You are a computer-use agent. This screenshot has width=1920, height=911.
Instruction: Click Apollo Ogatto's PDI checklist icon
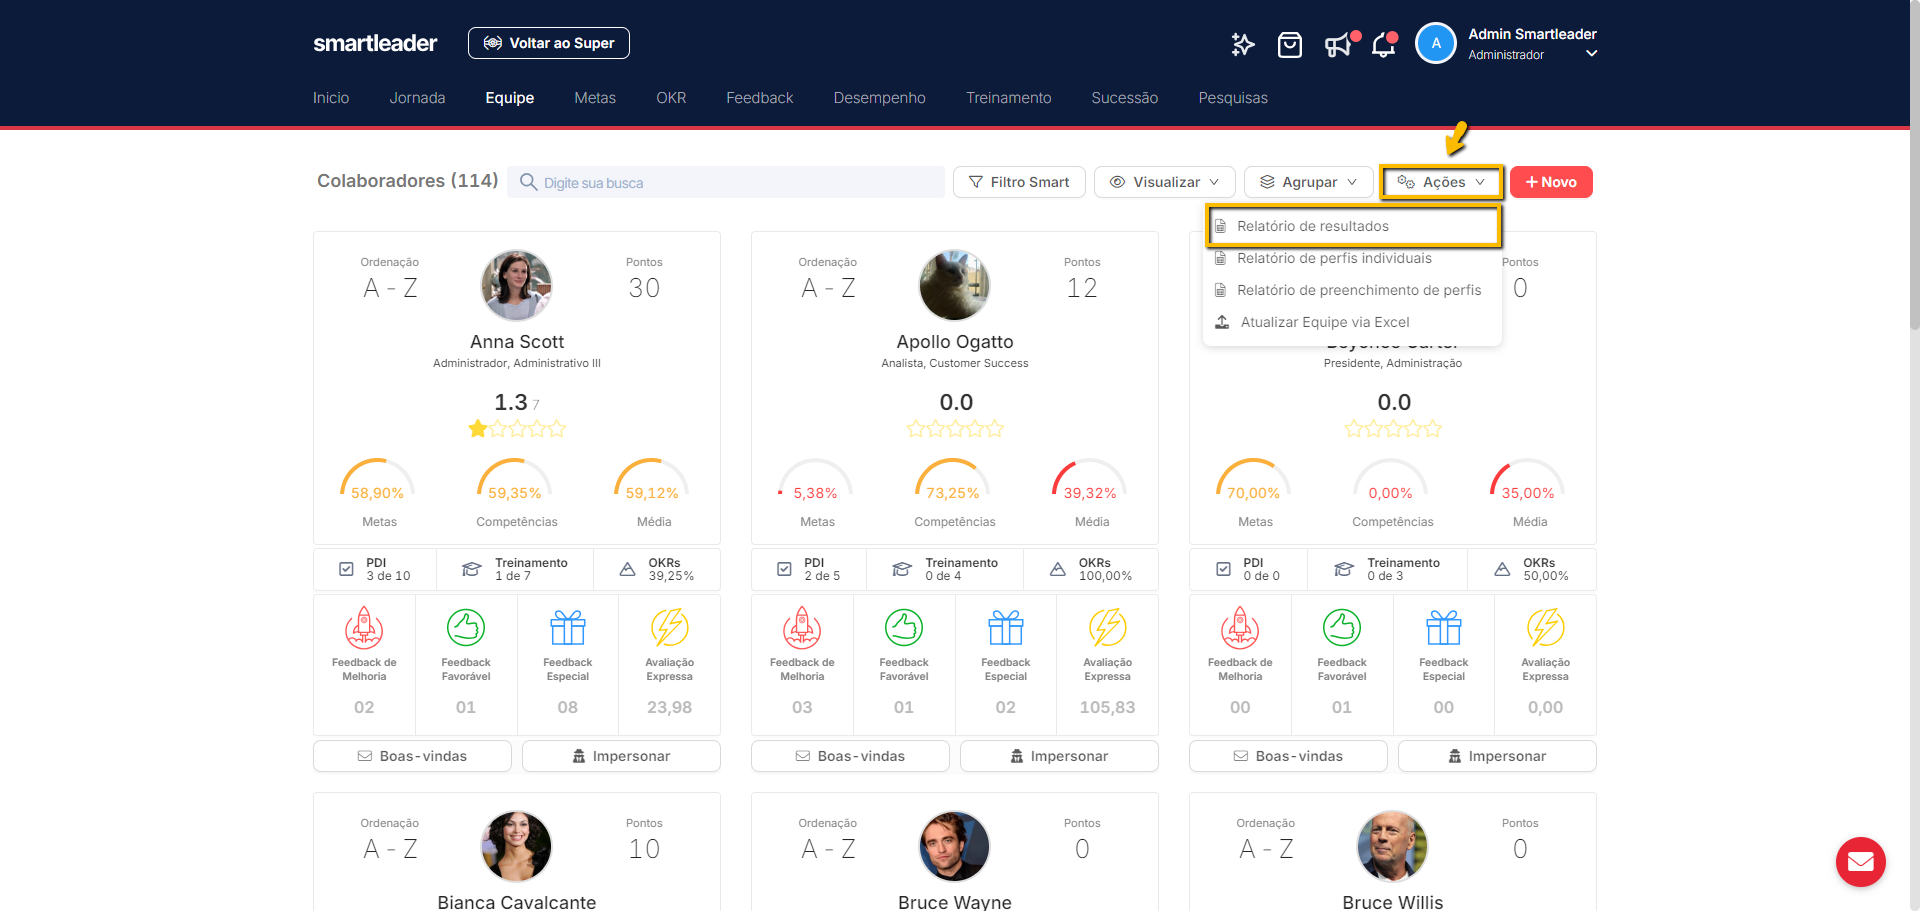click(784, 569)
